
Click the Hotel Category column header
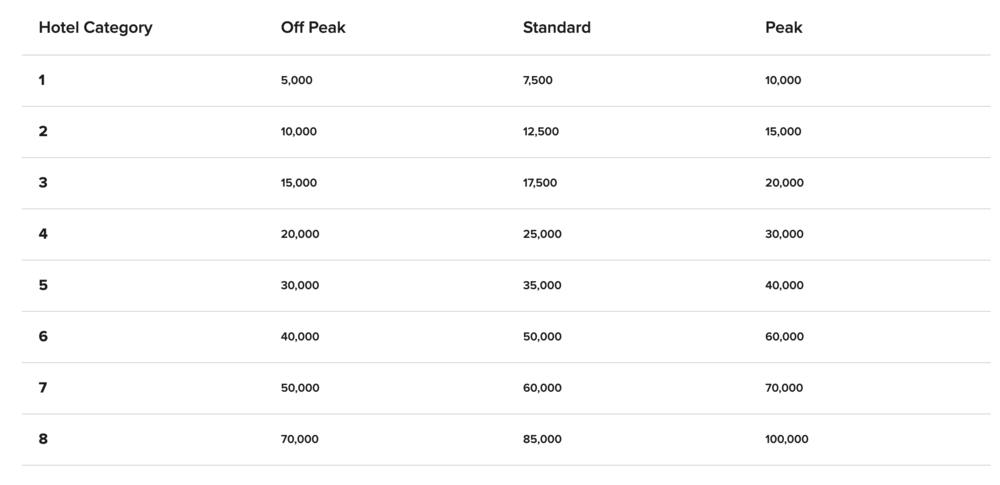pyautogui.click(x=95, y=28)
